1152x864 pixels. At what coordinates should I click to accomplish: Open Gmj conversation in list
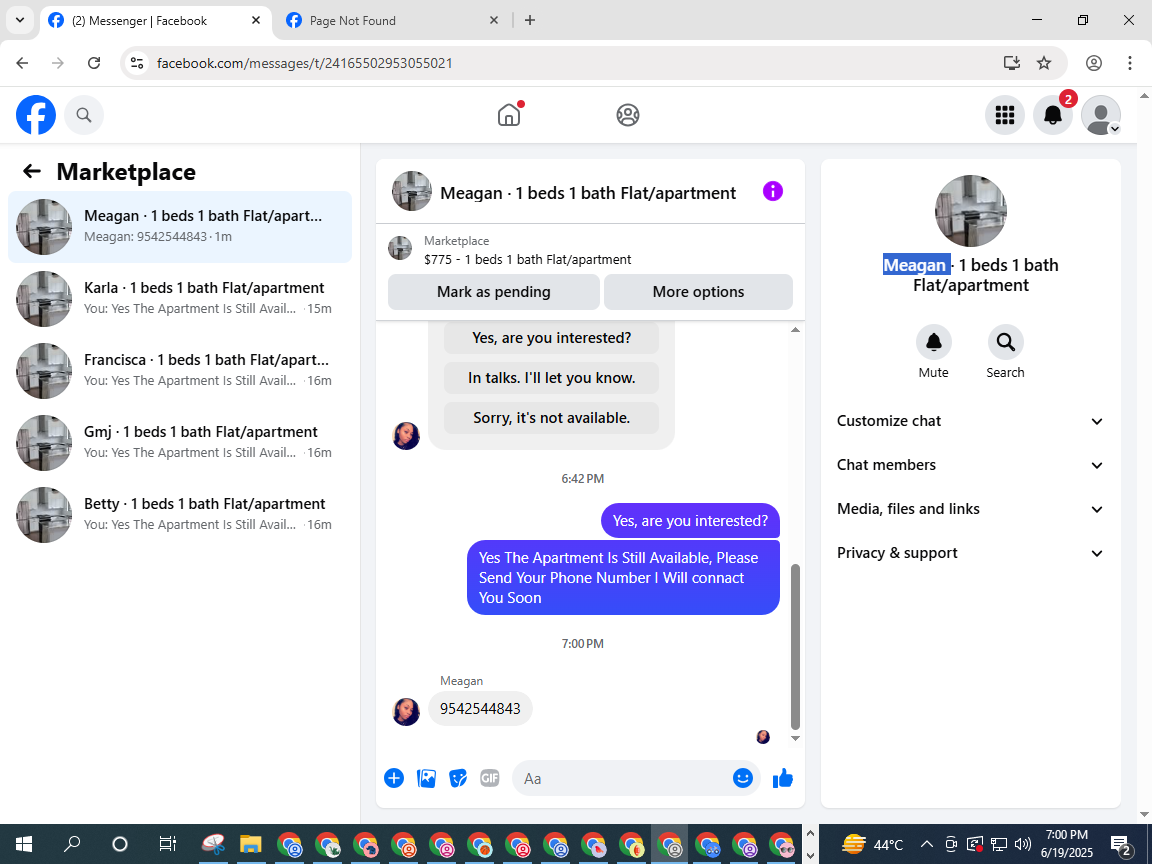pyautogui.click(x=180, y=442)
